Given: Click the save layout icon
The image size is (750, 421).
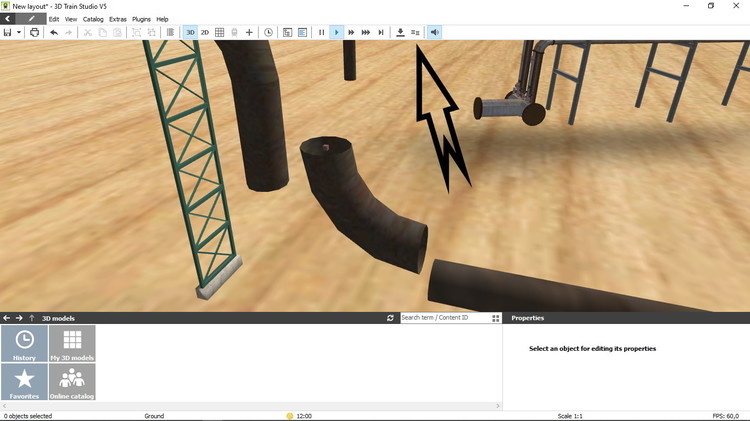Looking at the screenshot, I should click(x=7, y=32).
